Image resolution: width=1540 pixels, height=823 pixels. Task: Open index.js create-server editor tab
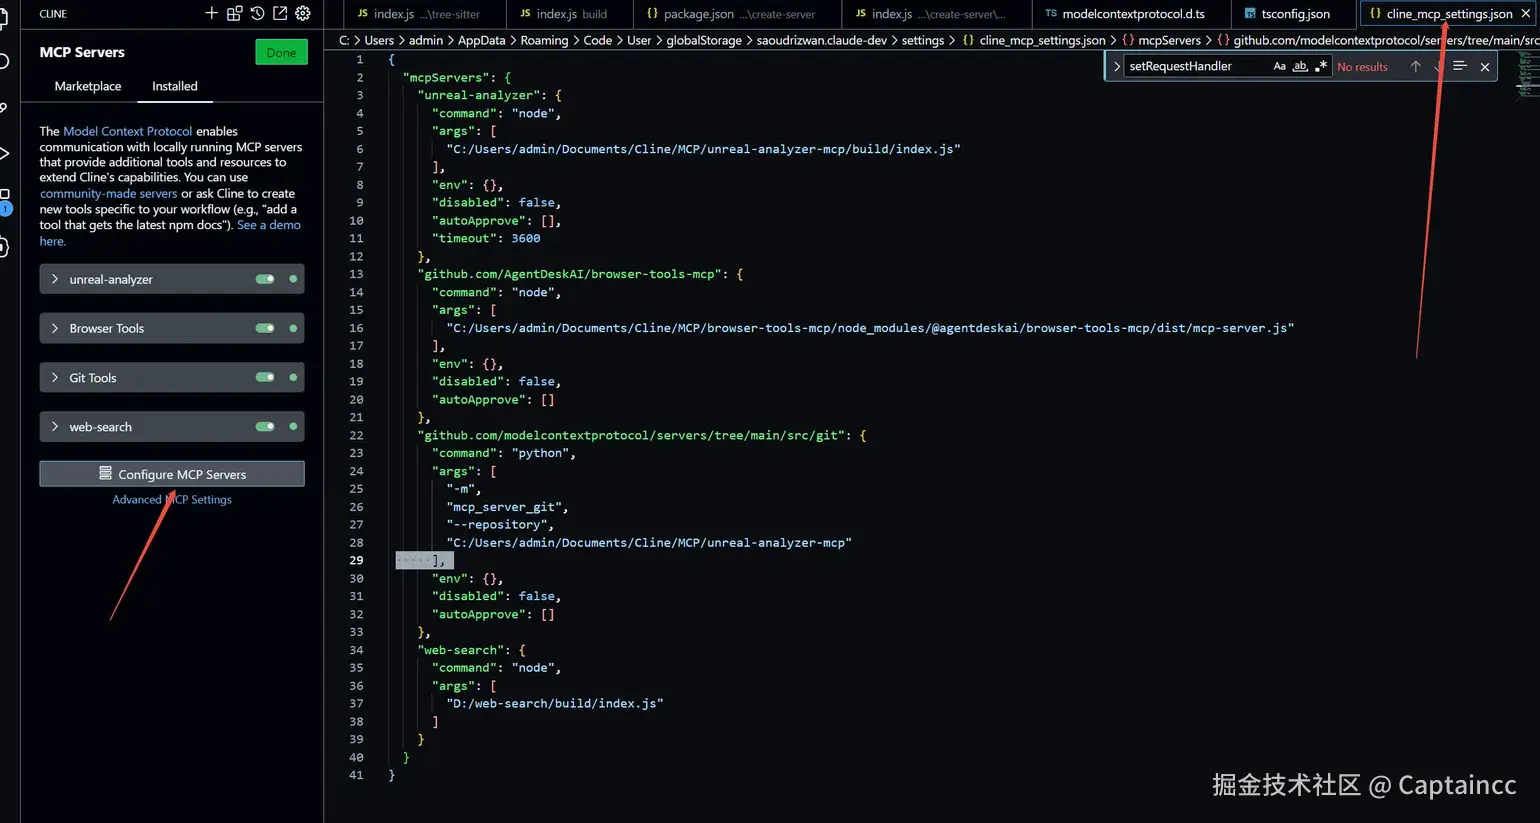pyautogui.click(x=936, y=14)
